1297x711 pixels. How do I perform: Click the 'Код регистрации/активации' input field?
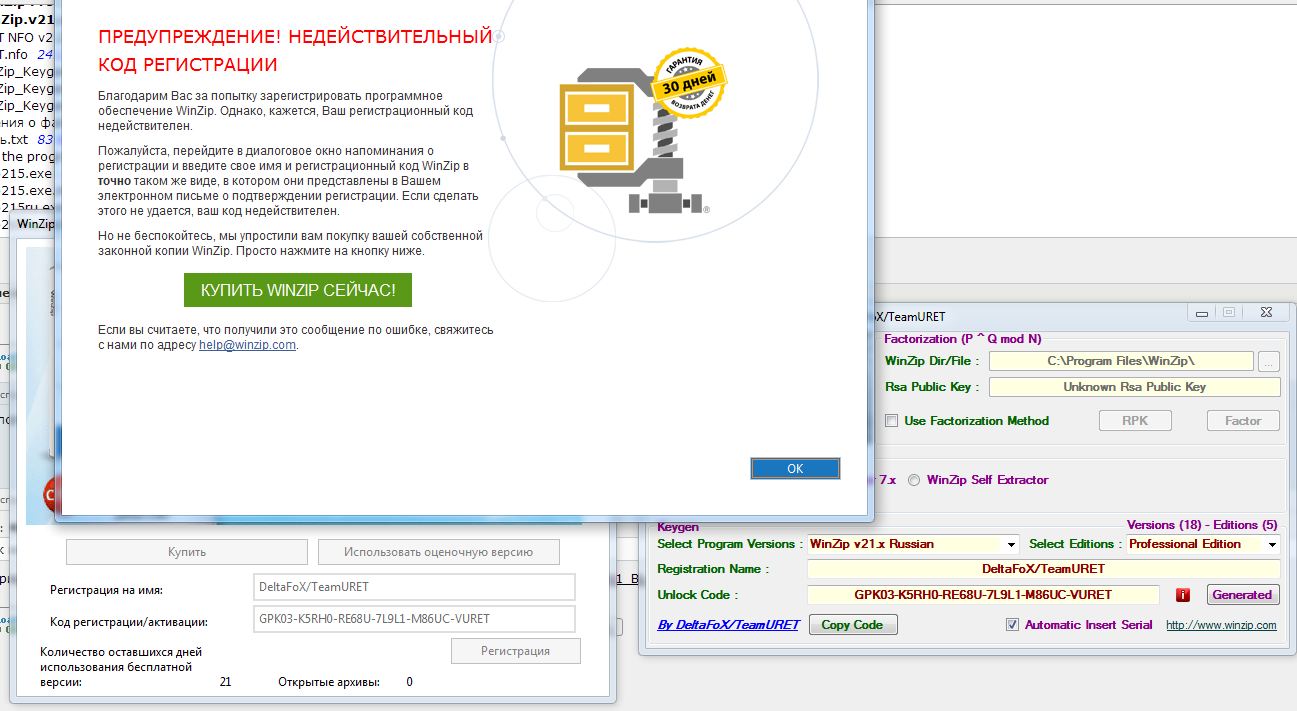point(415,619)
